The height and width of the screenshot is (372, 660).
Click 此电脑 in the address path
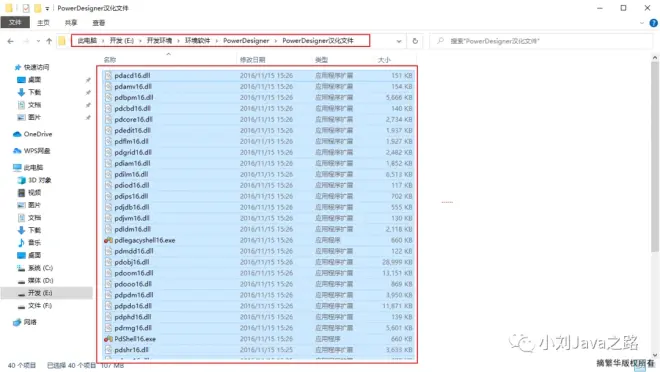[x=87, y=40]
